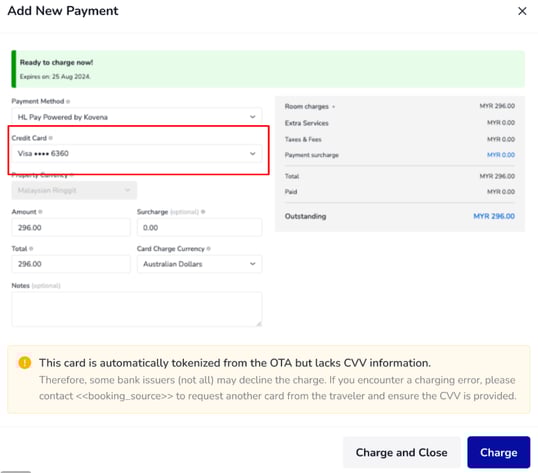Click the Amount input field
Screen dimensions: 538x473
tap(71, 227)
